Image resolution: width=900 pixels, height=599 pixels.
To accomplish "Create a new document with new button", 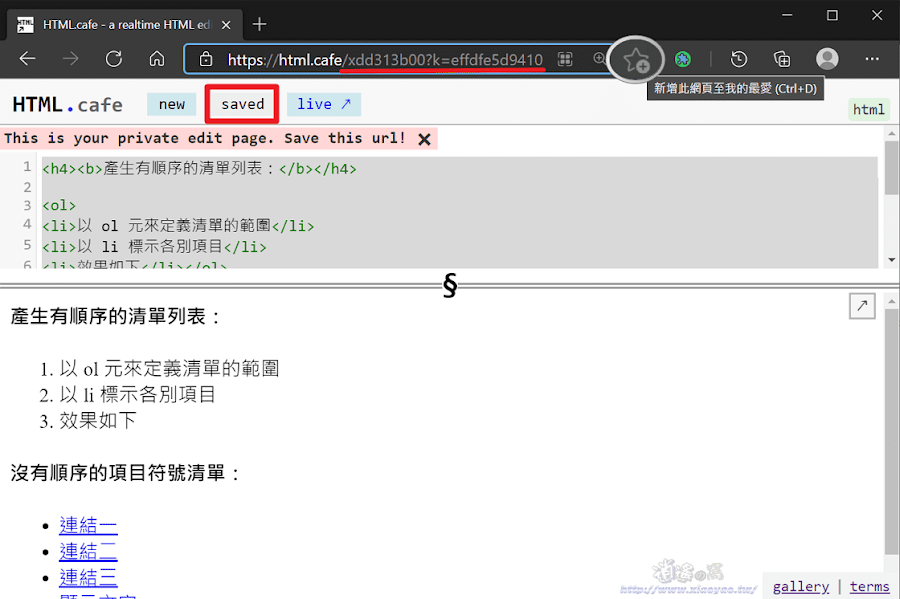I will pyautogui.click(x=172, y=104).
